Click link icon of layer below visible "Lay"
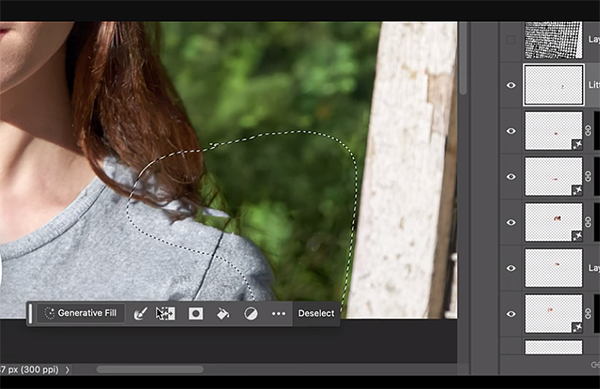The image size is (600, 389). tap(588, 314)
